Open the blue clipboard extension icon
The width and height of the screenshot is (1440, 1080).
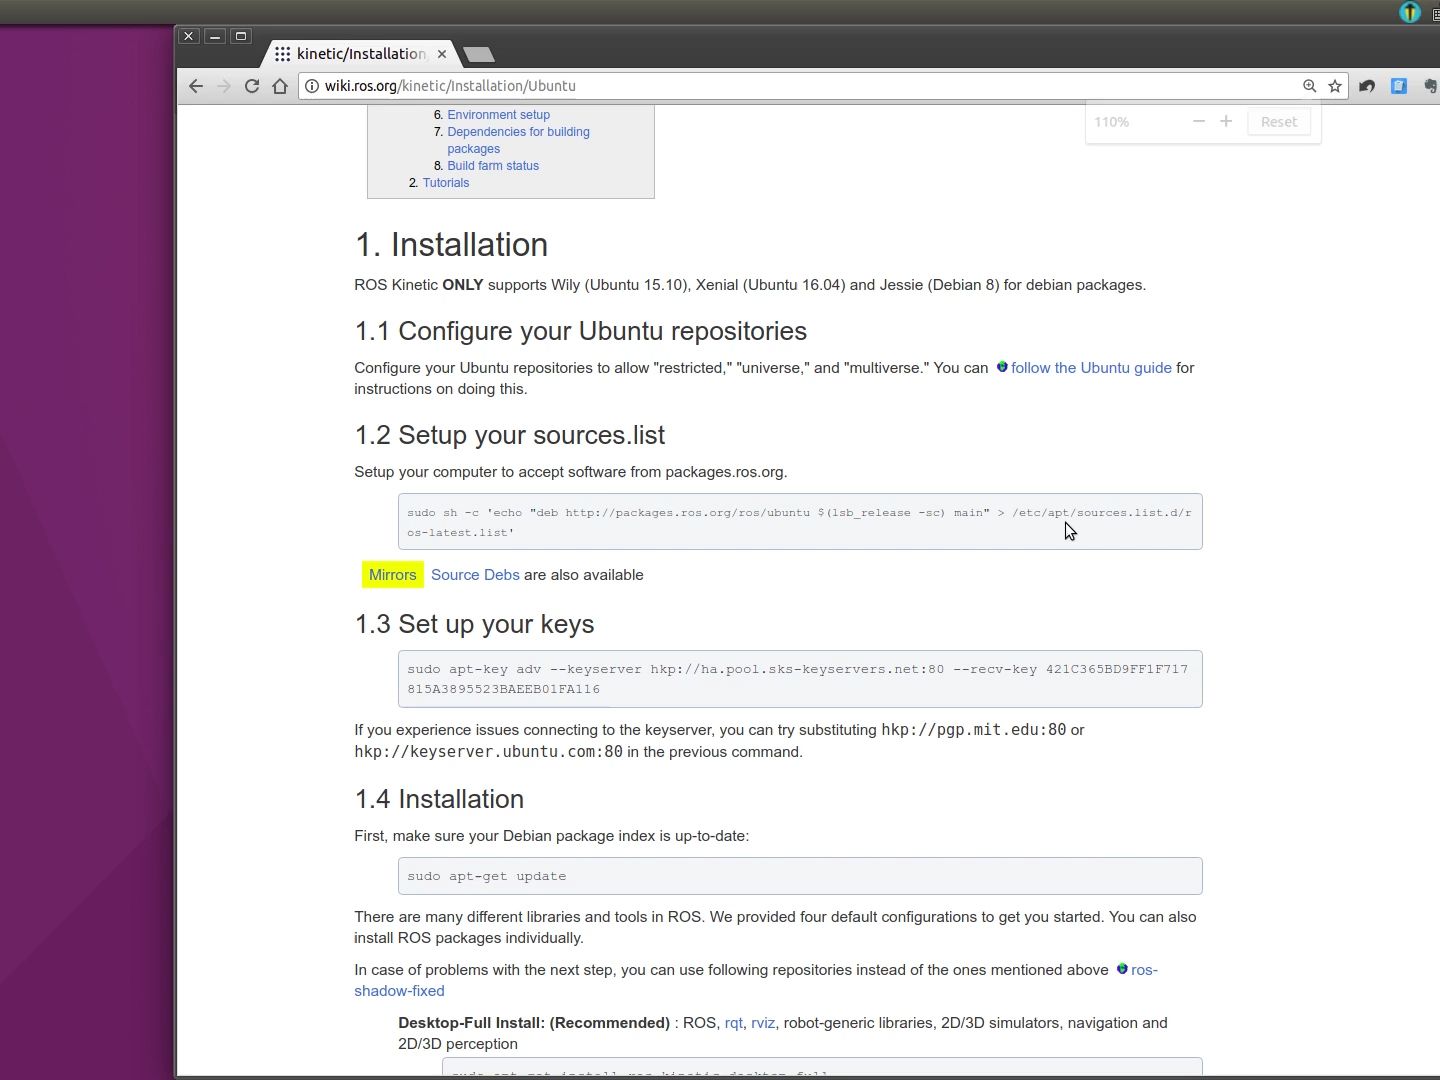(1399, 86)
